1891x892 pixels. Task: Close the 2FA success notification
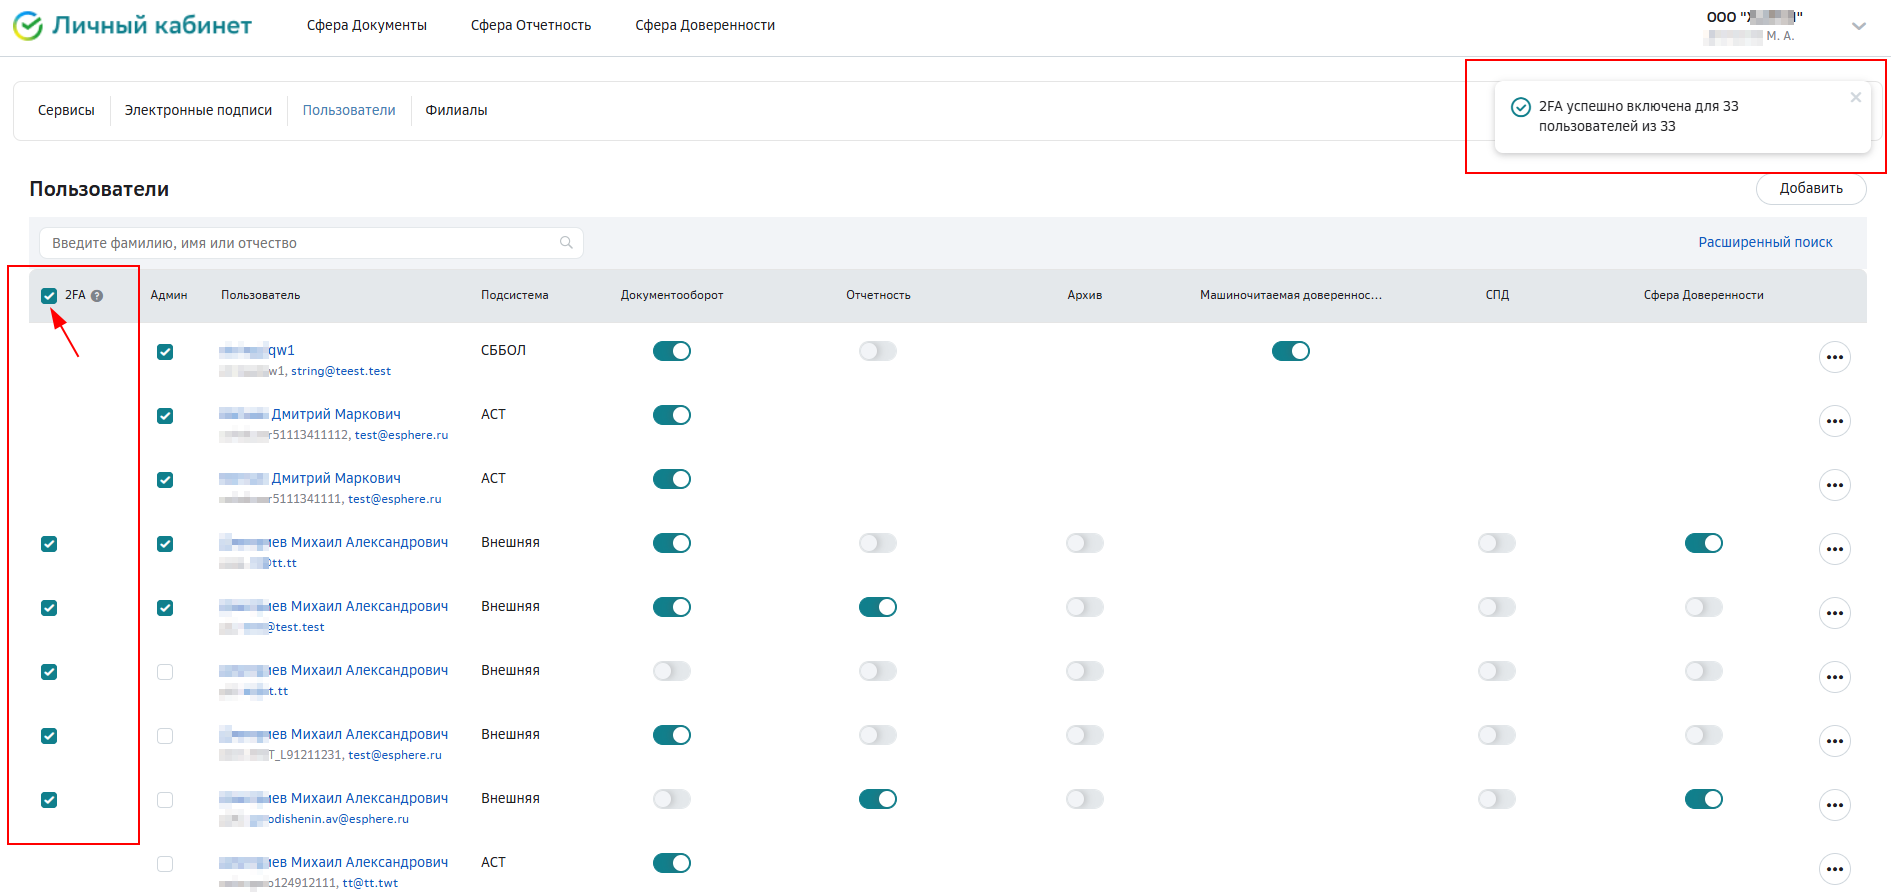click(x=1856, y=98)
